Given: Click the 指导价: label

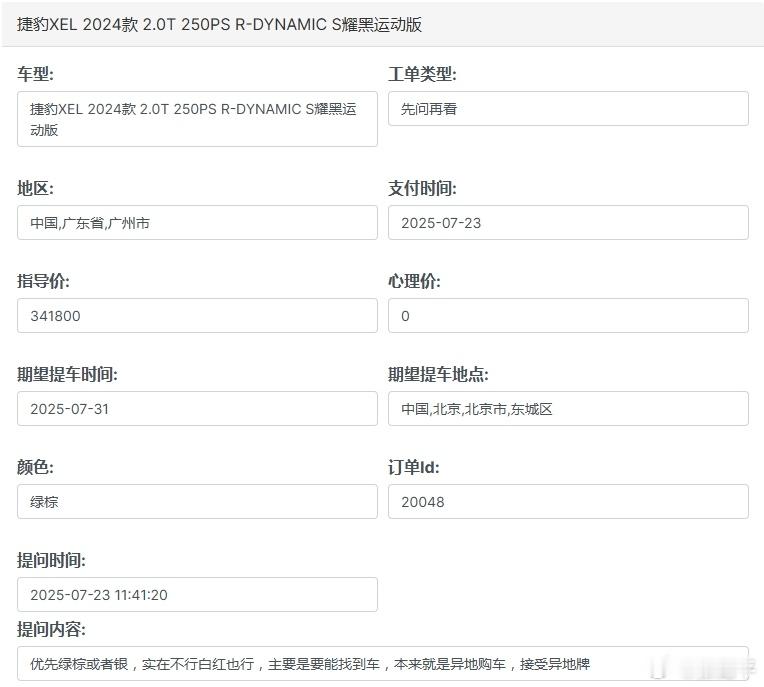Looking at the screenshot, I should [43, 281].
